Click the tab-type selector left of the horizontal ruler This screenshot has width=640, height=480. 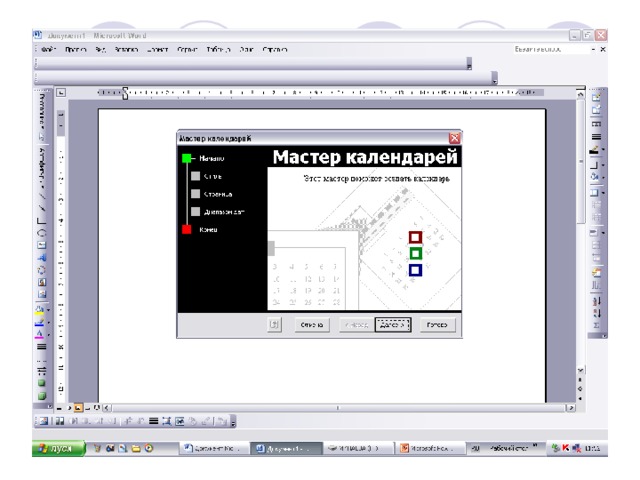tap(59, 92)
